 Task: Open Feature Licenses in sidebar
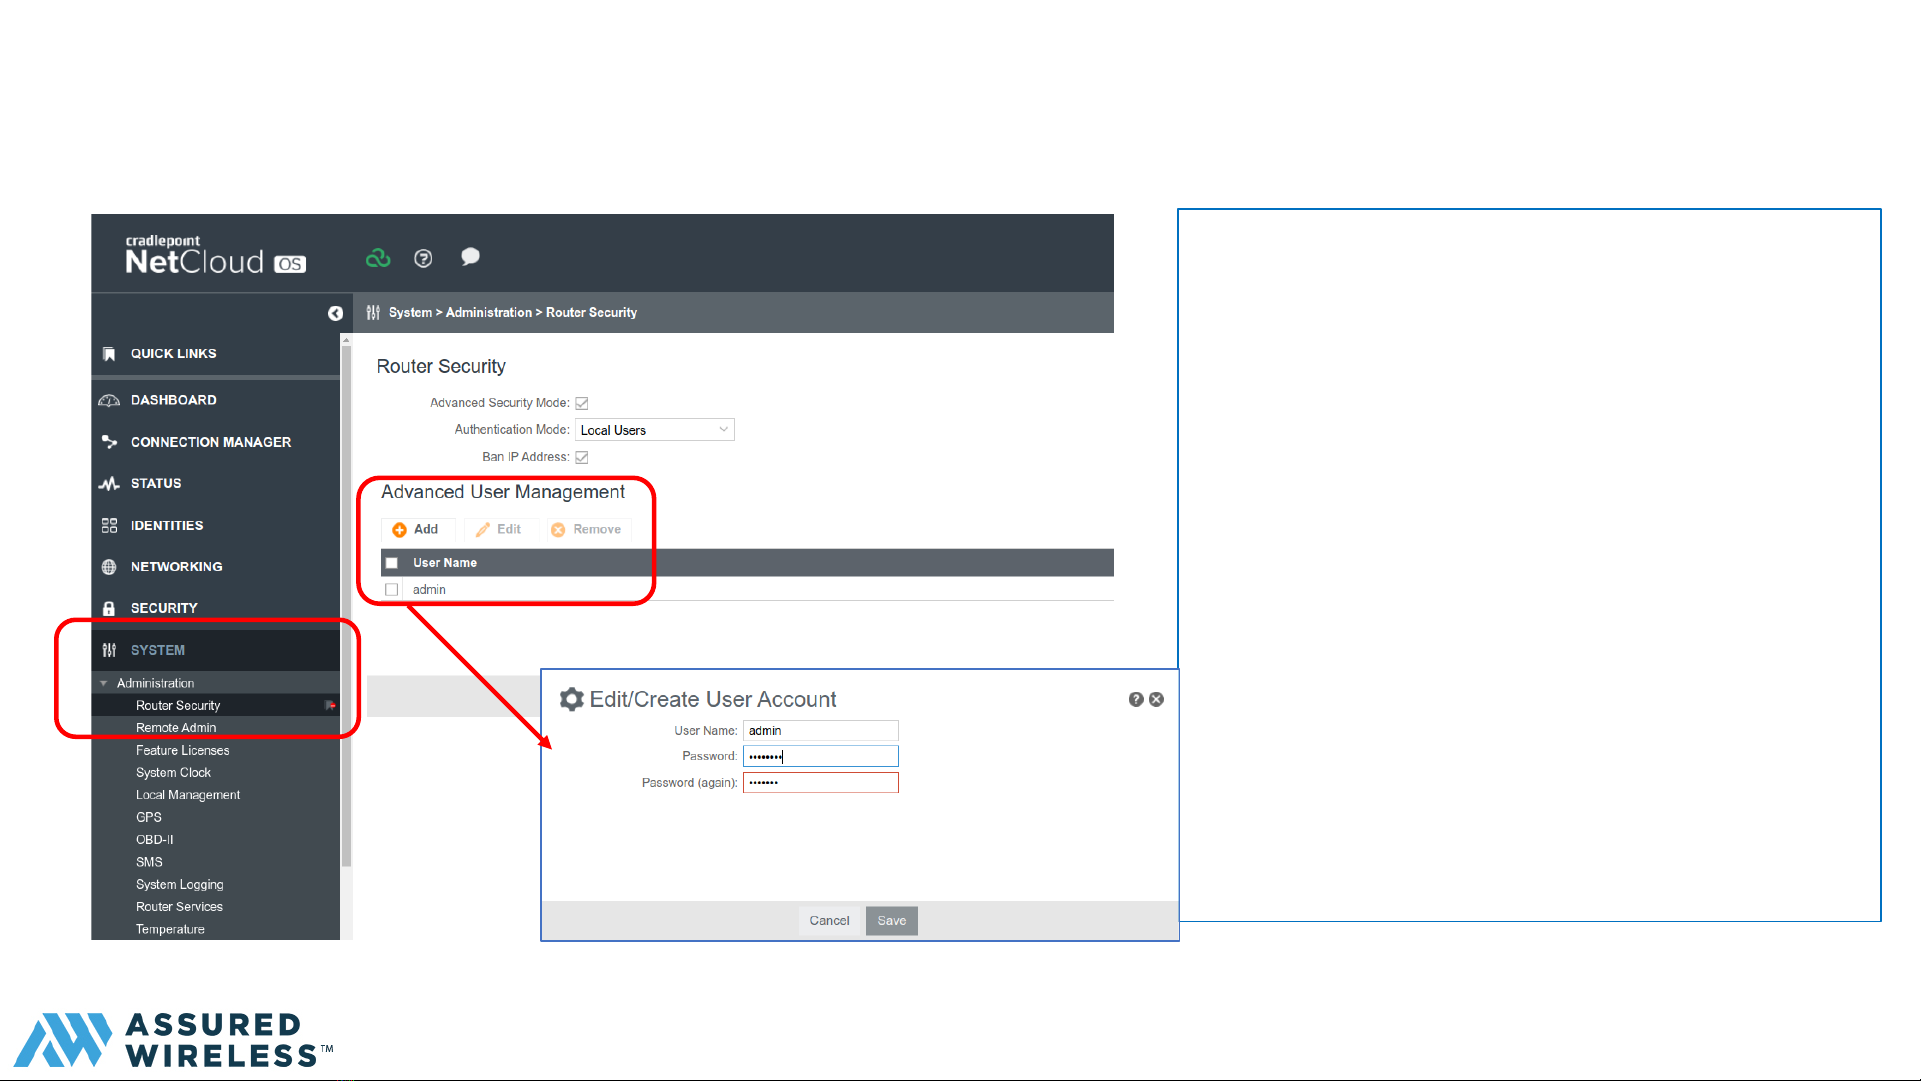pyautogui.click(x=183, y=750)
